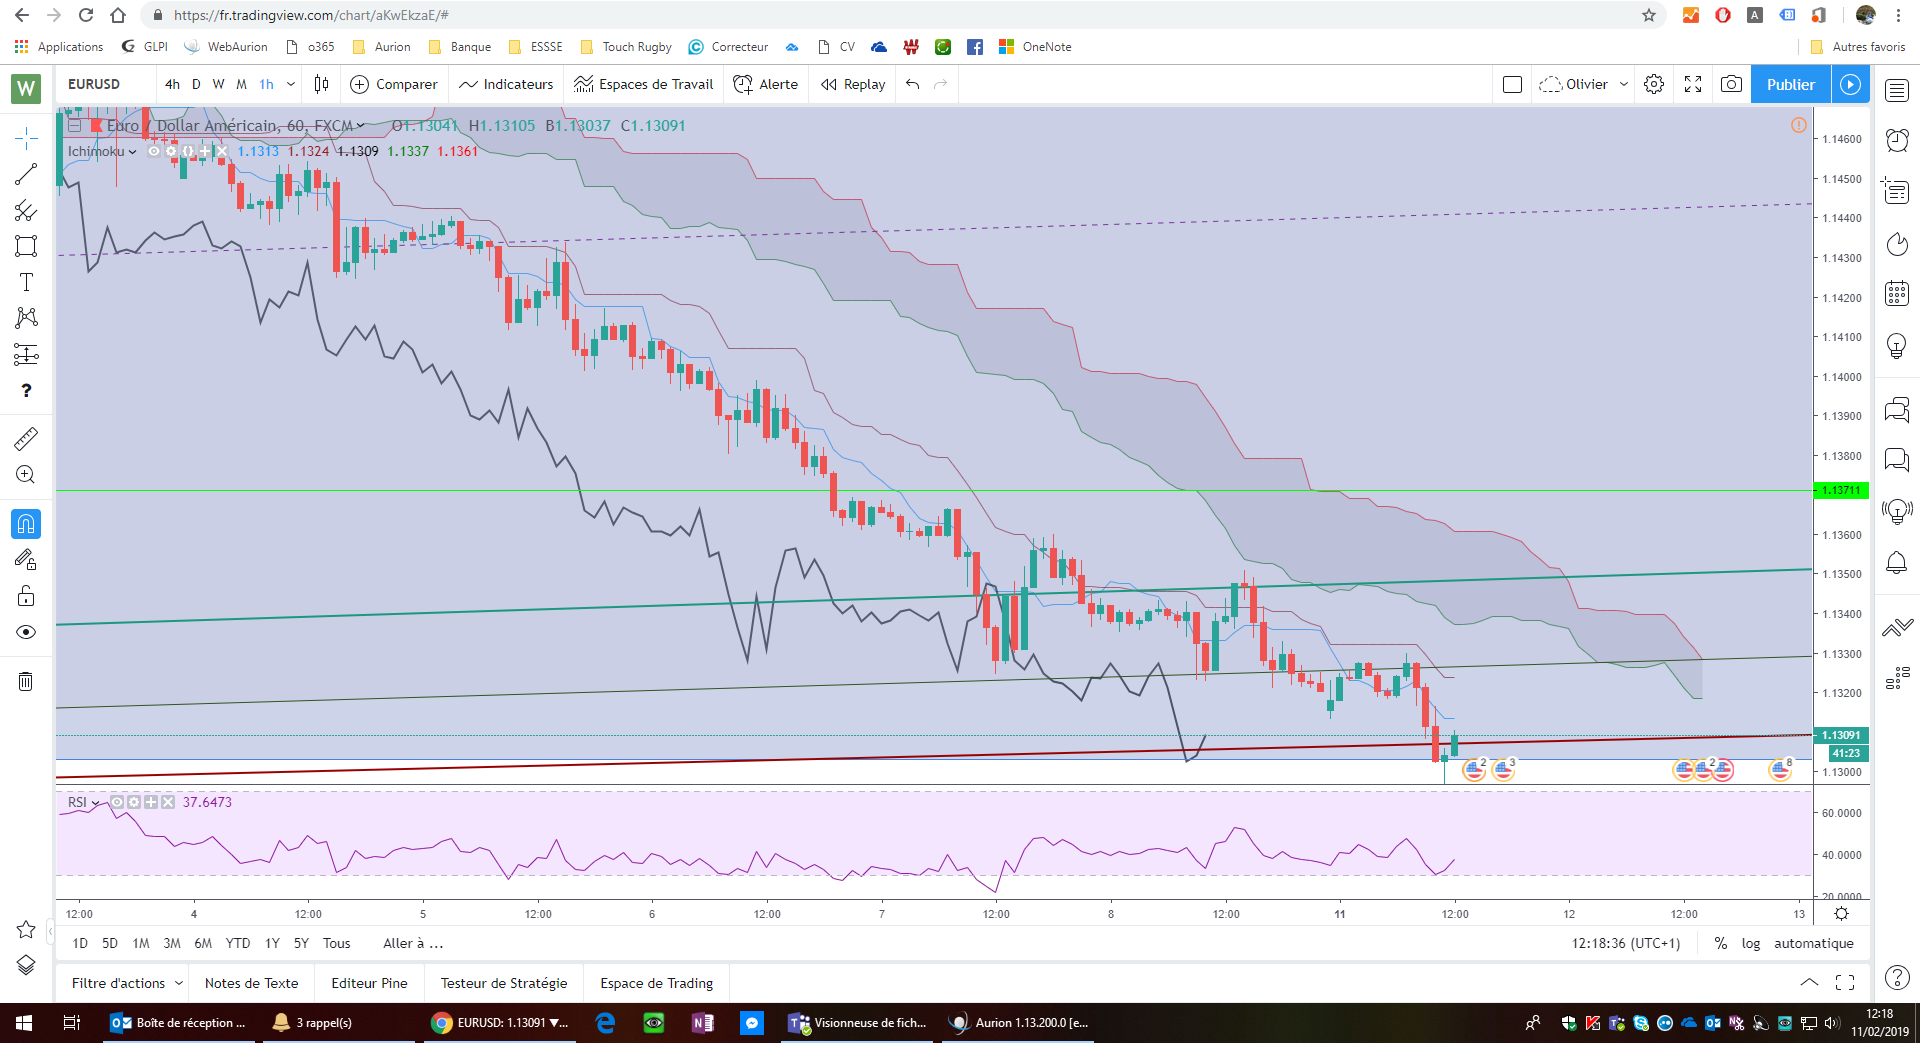This screenshot has height=1043, width=1920.
Task: Expand the timeframe interval dropdown arrow
Action: click(291, 84)
